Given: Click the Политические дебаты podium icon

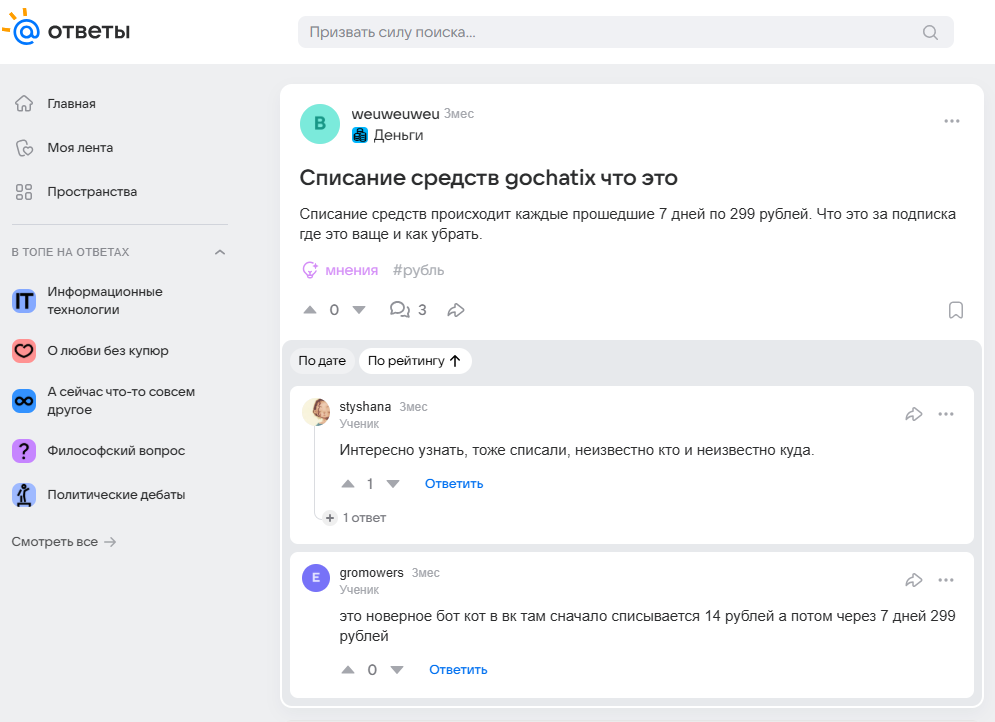Looking at the screenshot, I should 24,495.
